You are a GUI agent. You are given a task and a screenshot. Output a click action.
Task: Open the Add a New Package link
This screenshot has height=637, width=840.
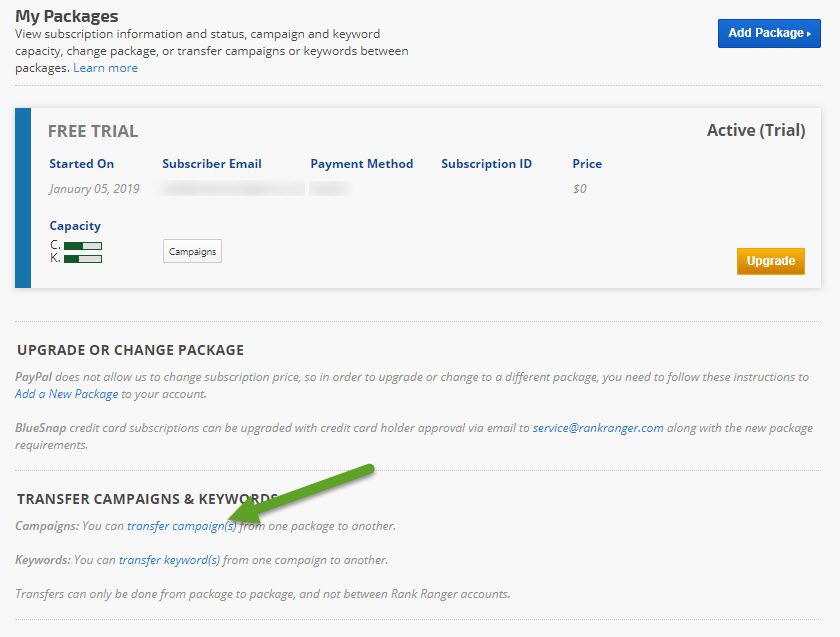[x=67, y=394]
